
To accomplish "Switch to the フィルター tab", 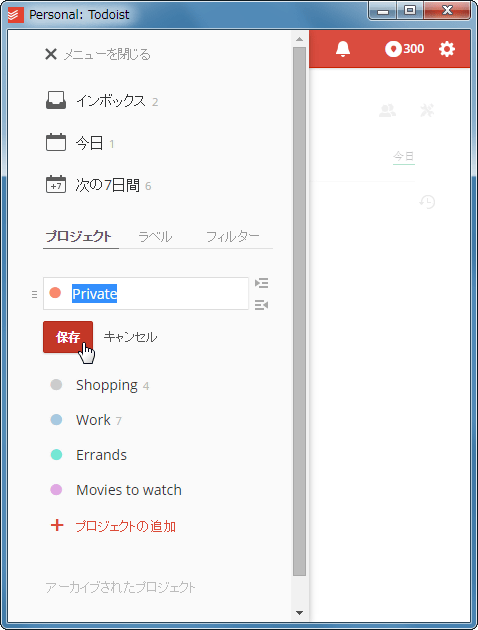I will 233,237.
